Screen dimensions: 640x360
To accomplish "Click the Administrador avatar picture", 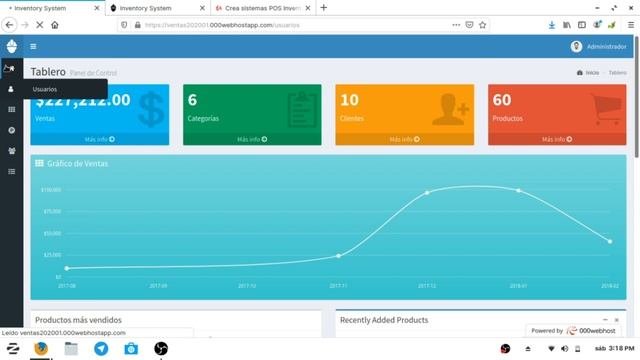I will coord(576,47).
